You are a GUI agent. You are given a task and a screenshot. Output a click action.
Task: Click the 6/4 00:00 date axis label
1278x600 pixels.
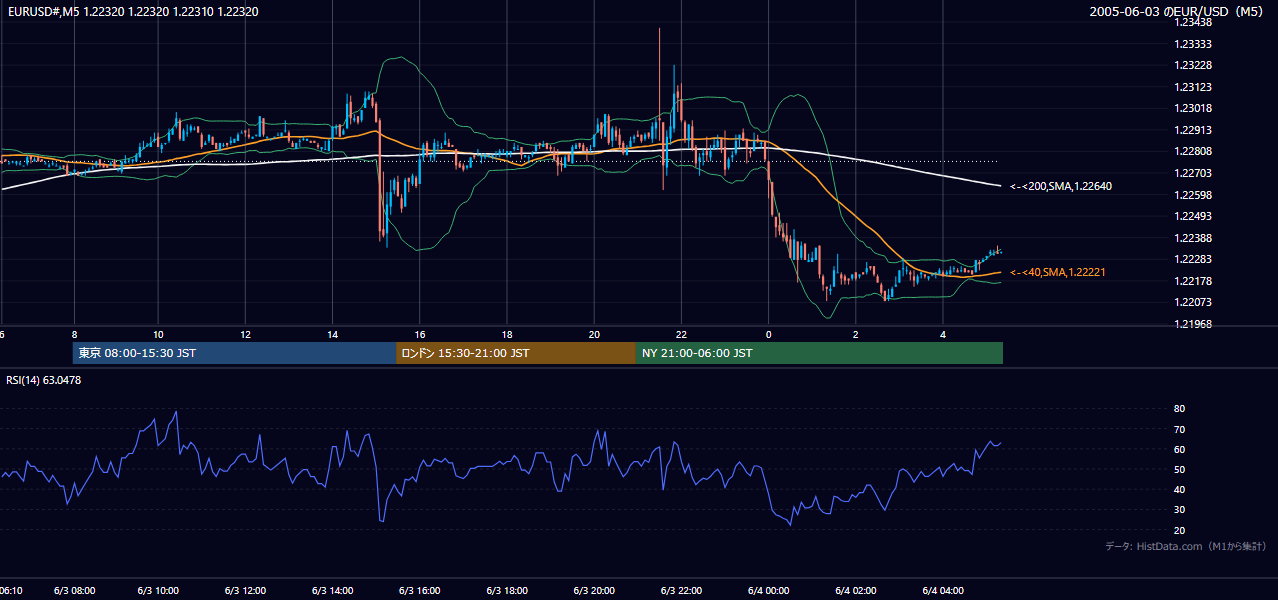point(768,591)
